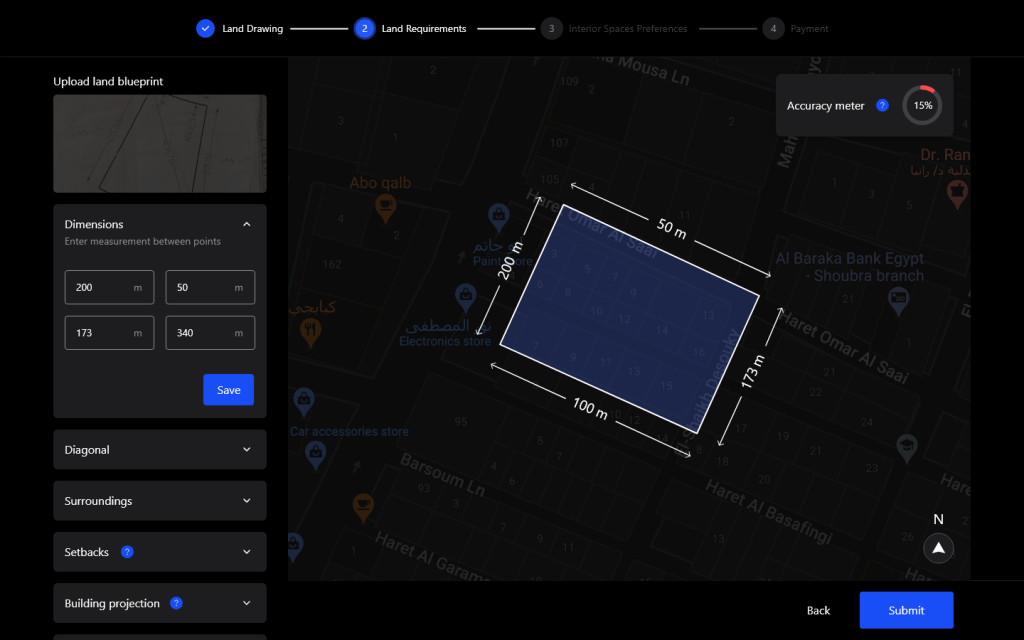Click the Al Baraka Bank map marker
The width and height of the screenshot is (1024, 640).
tap(898, 297)
